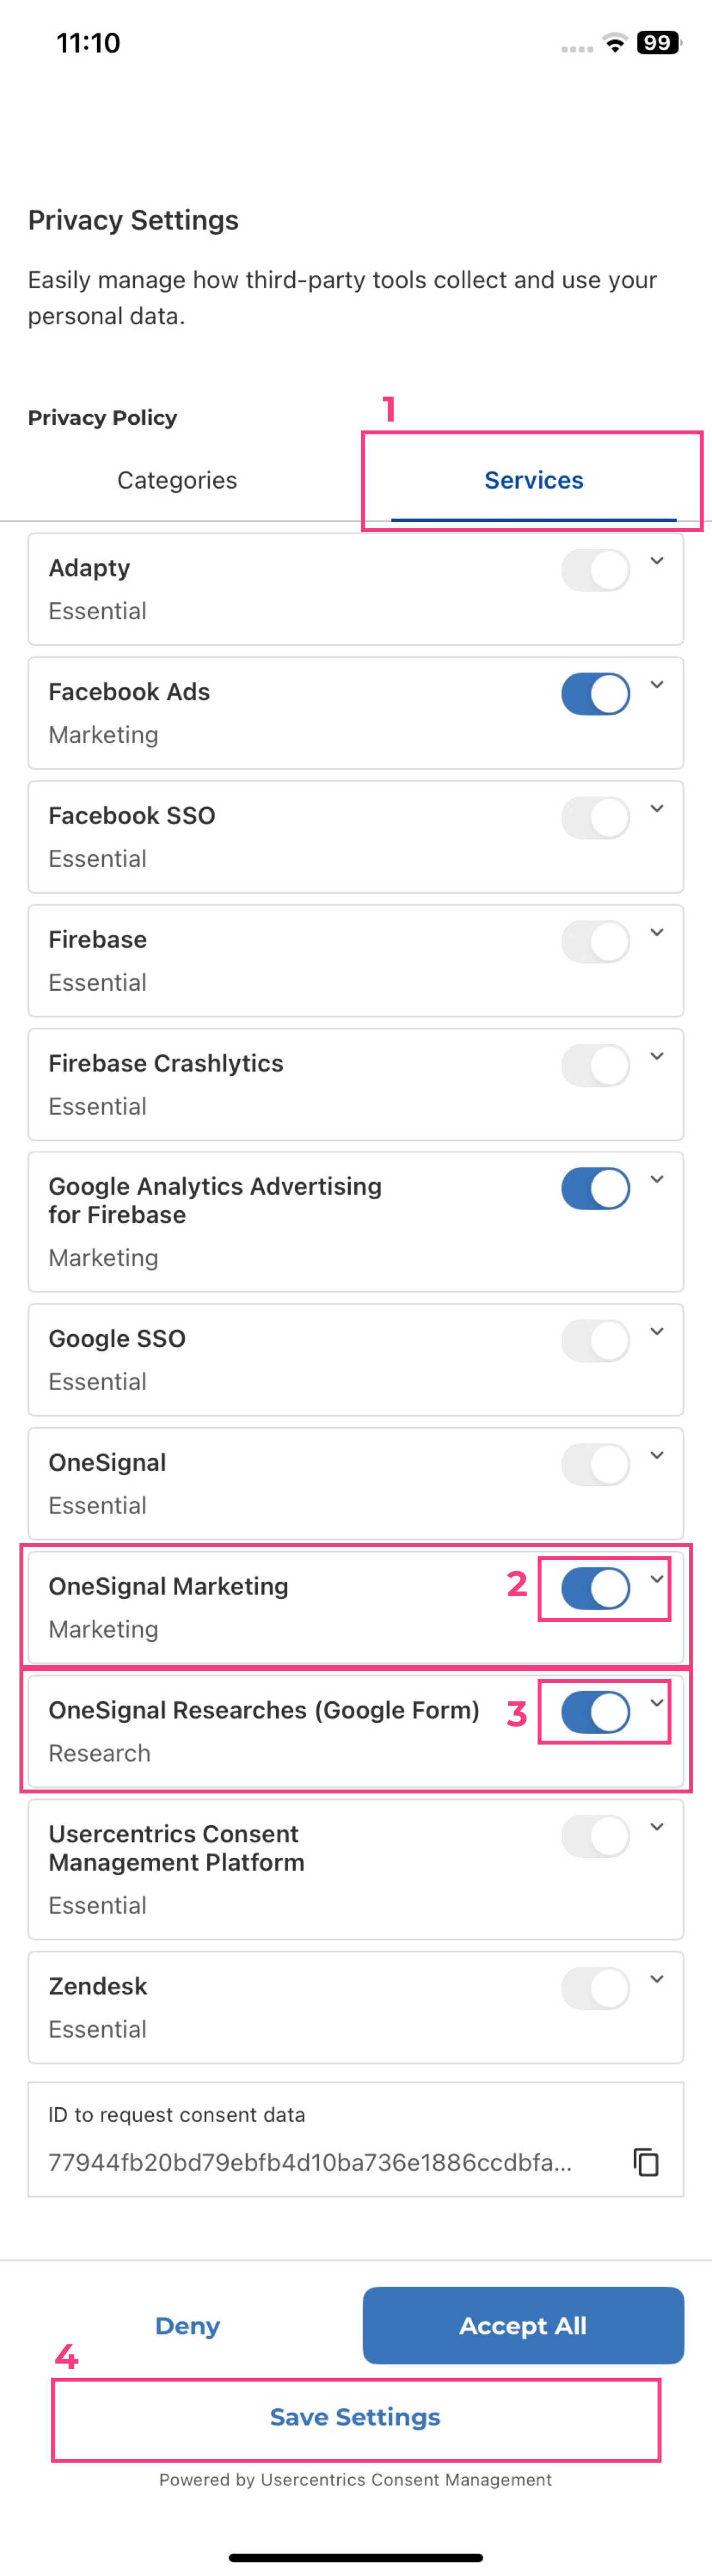Turn off Facebook Ads toggle
712x2576 pixels.
click(x=595, y=694)
